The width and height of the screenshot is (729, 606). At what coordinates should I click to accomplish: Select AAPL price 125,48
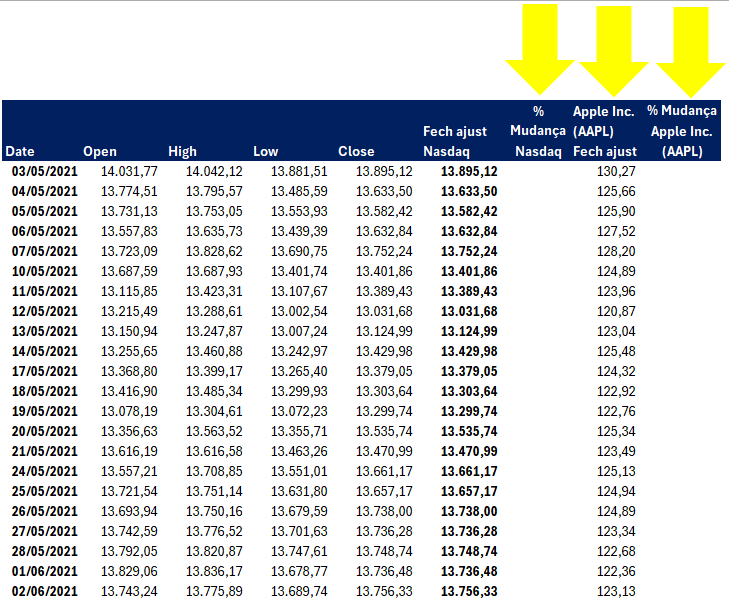pos(616,351)
